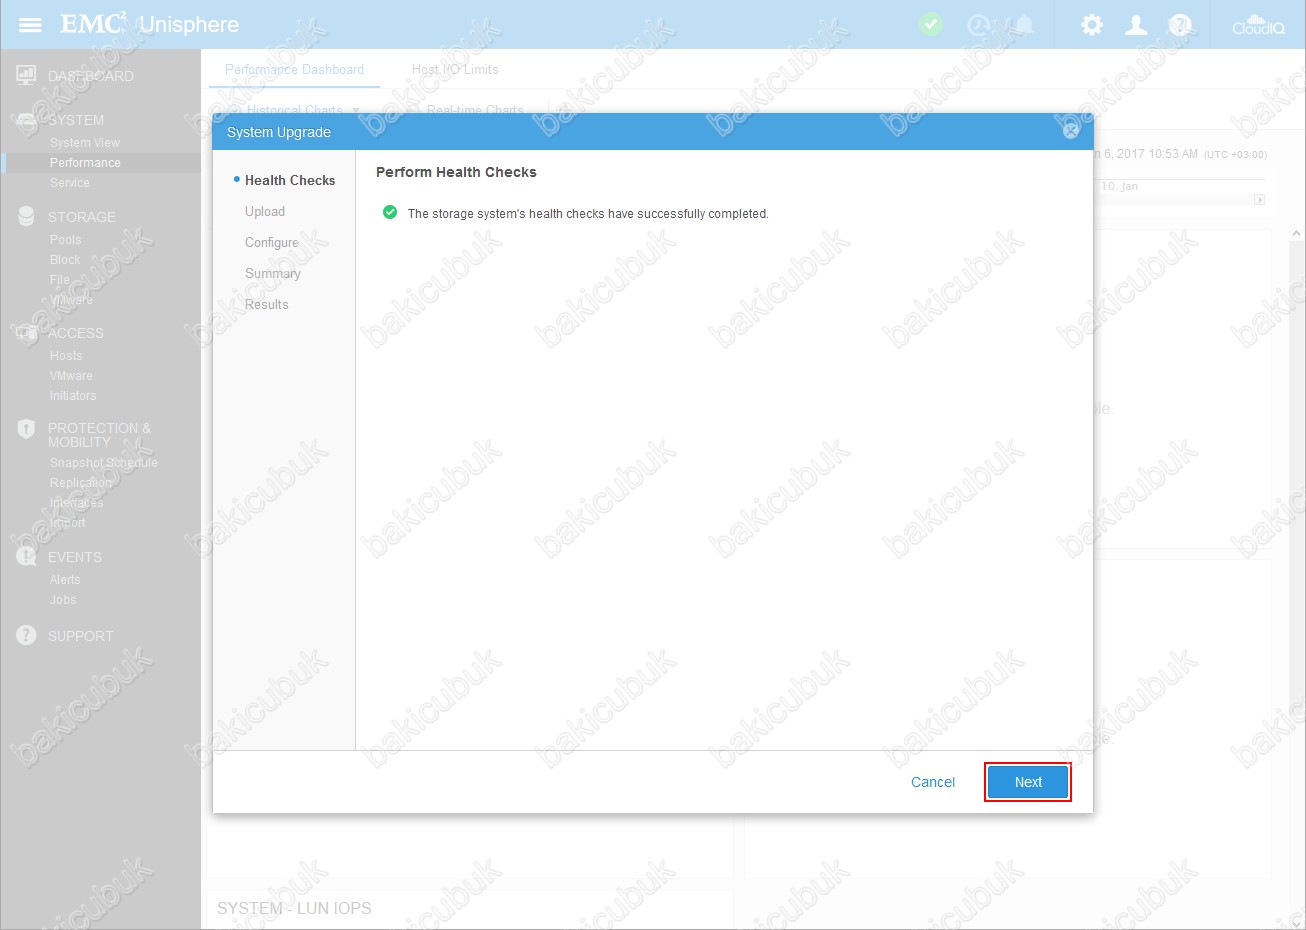Viewport: 1306px width, 930px height.
Task: Open File under Storage
Action: 60,280
